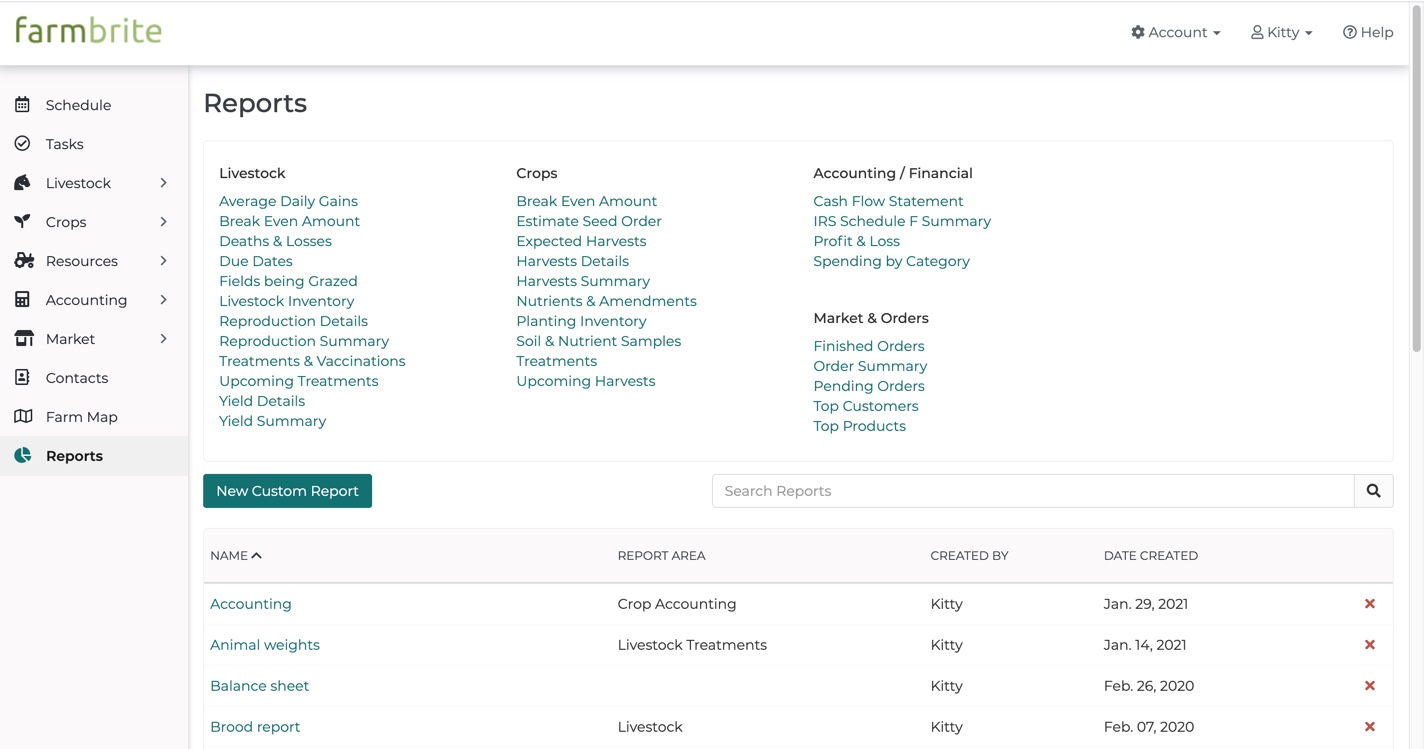This screenshot has width=1424, height=749.
Task: Click the Accounting calculator icon
Action: pyautogui.click(x=22, y=300)
